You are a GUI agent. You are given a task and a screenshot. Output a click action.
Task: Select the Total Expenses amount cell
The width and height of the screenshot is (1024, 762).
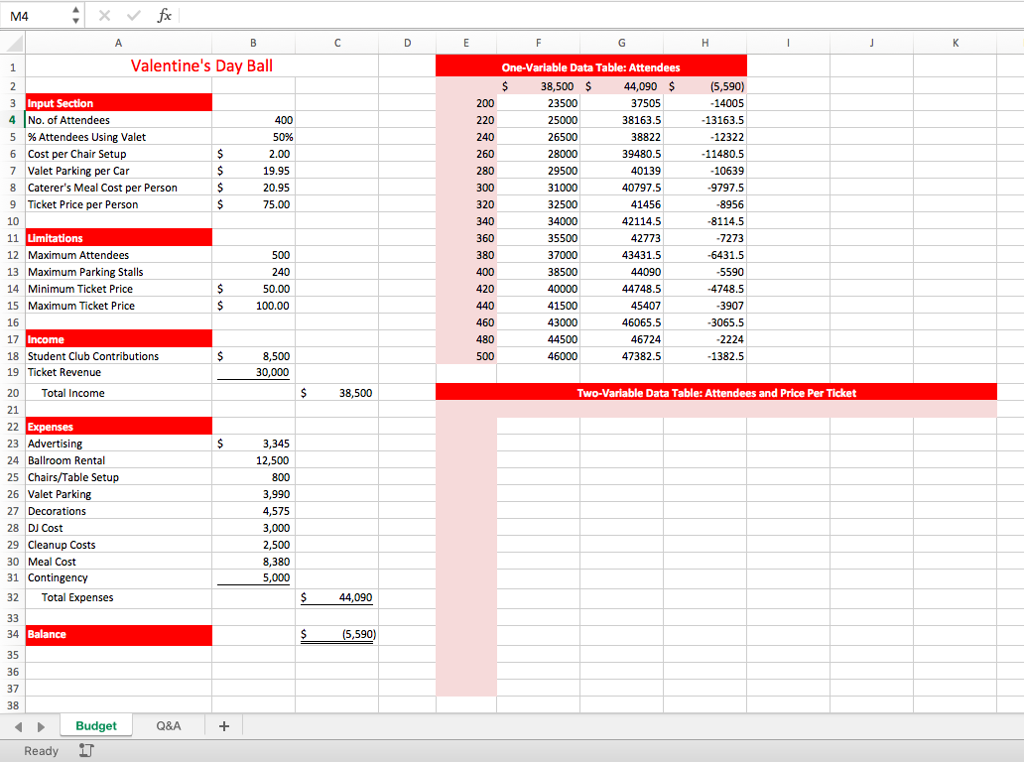[x=337, y=597]
